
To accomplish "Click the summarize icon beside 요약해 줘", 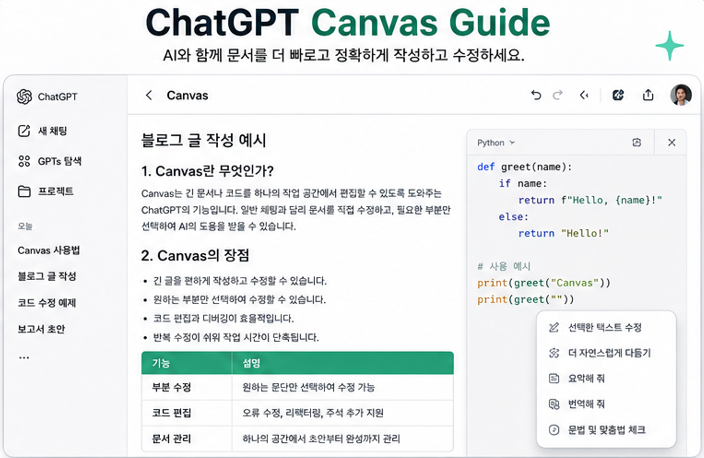I will coord(554,379).
